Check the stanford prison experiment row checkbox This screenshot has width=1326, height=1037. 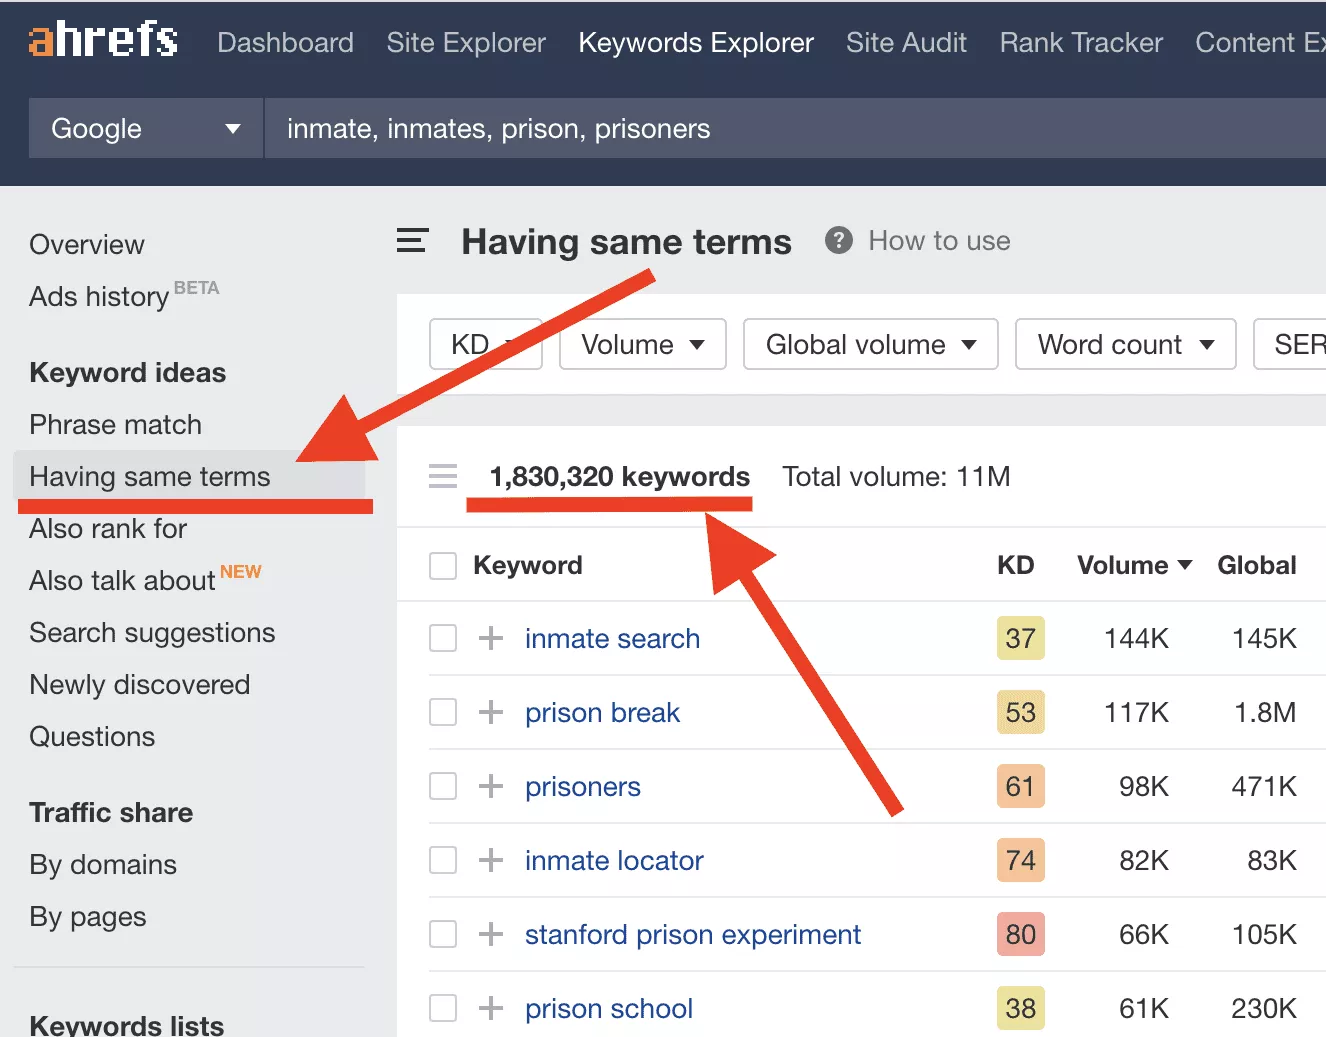pyautogui.click(x=443, y=934)
